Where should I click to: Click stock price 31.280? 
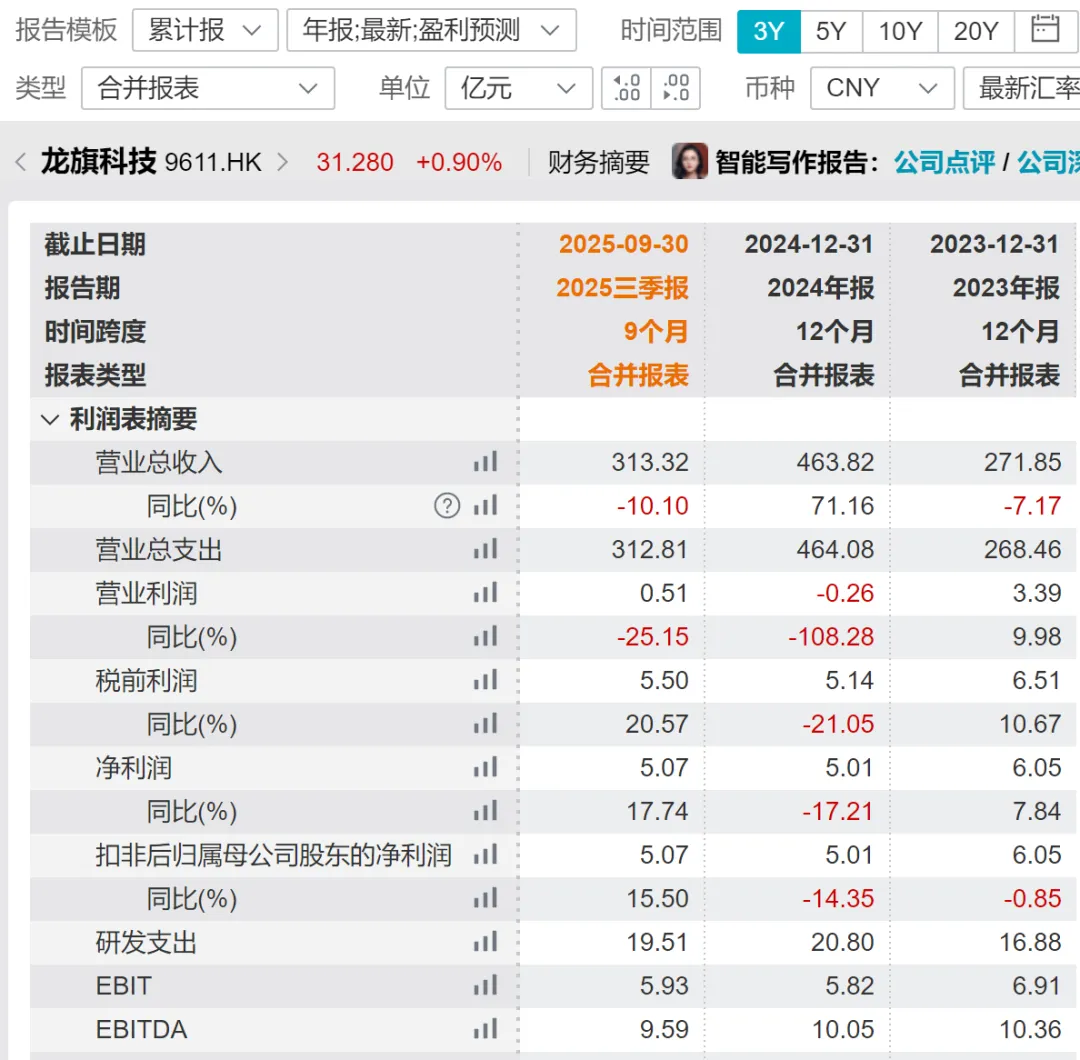coord(355,163)
